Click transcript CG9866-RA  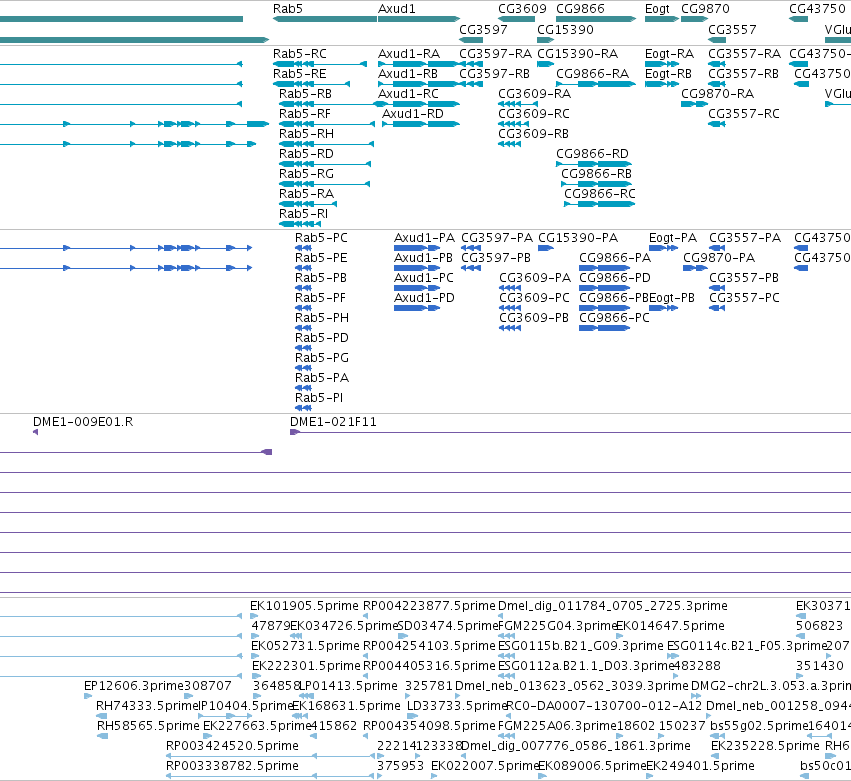click(x=593, y=74)
